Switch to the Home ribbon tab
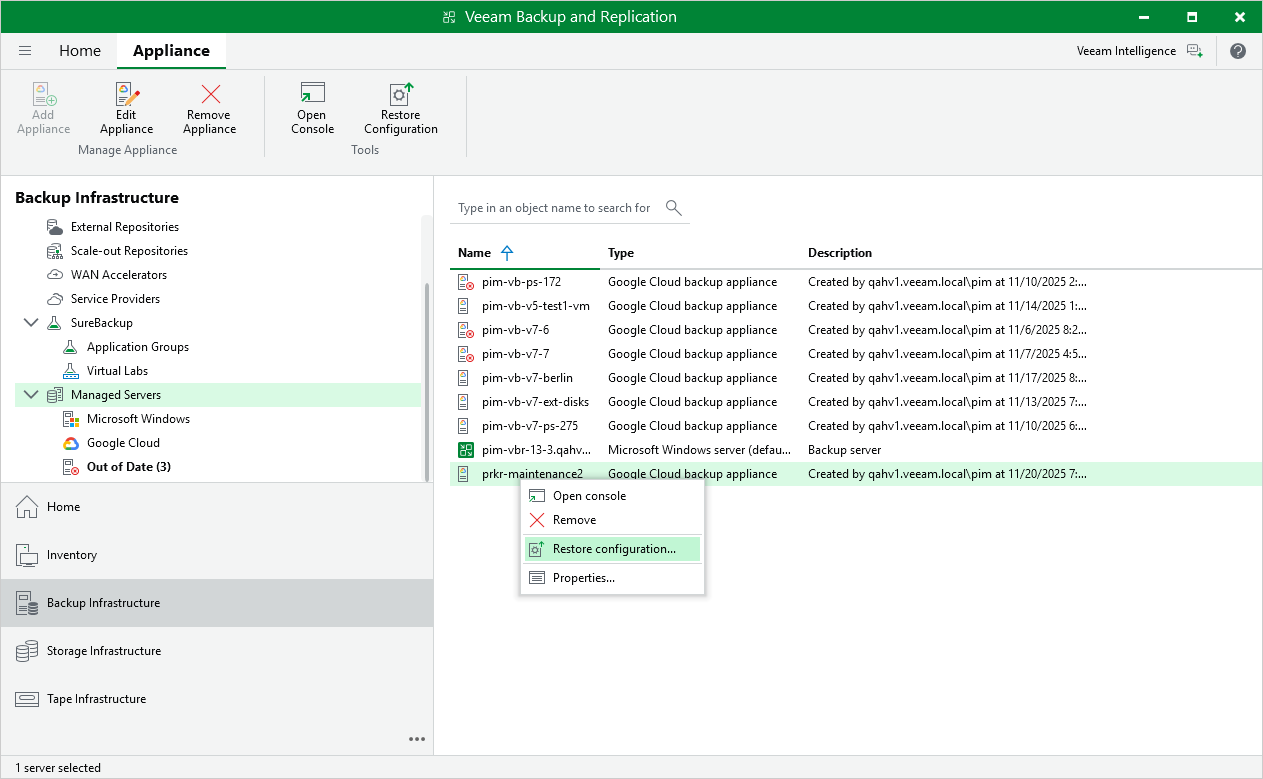This screenshot has width=1263, height=779. tap(80, 51)
